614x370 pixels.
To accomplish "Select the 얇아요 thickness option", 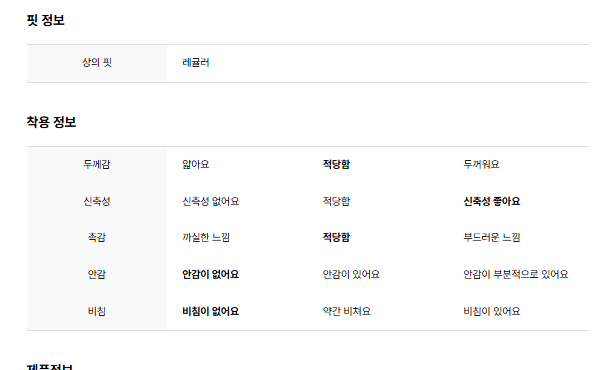I will [196, 164].
